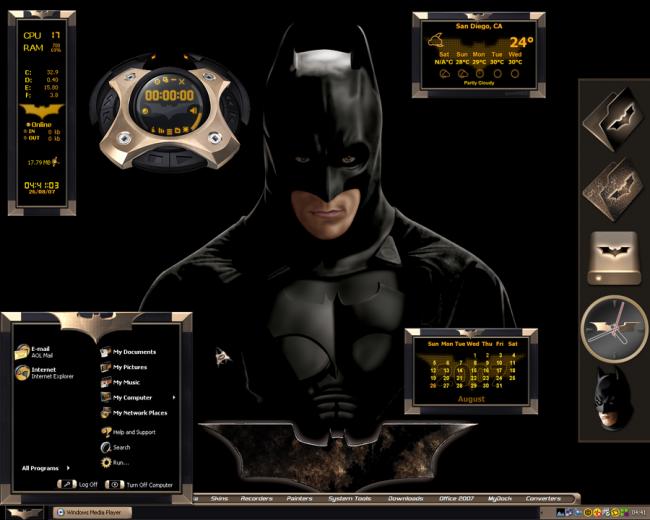The width and height of the screenshot is (650, 520).
Task: Click the player's 00:00:00 time display
Action: pyautogui.click(x=170, y=95)
